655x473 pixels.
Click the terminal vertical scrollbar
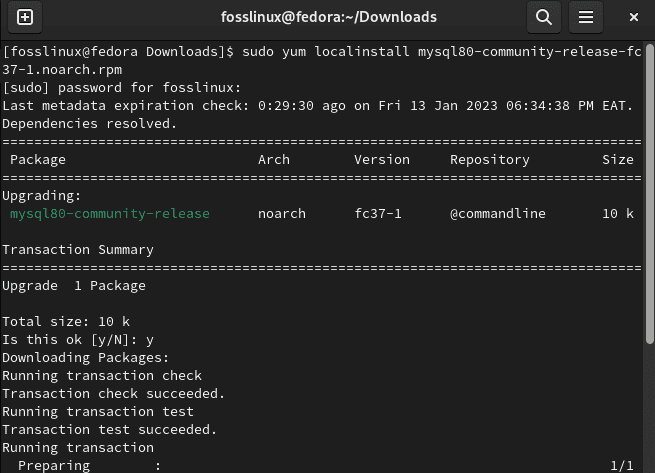[650, 194]
